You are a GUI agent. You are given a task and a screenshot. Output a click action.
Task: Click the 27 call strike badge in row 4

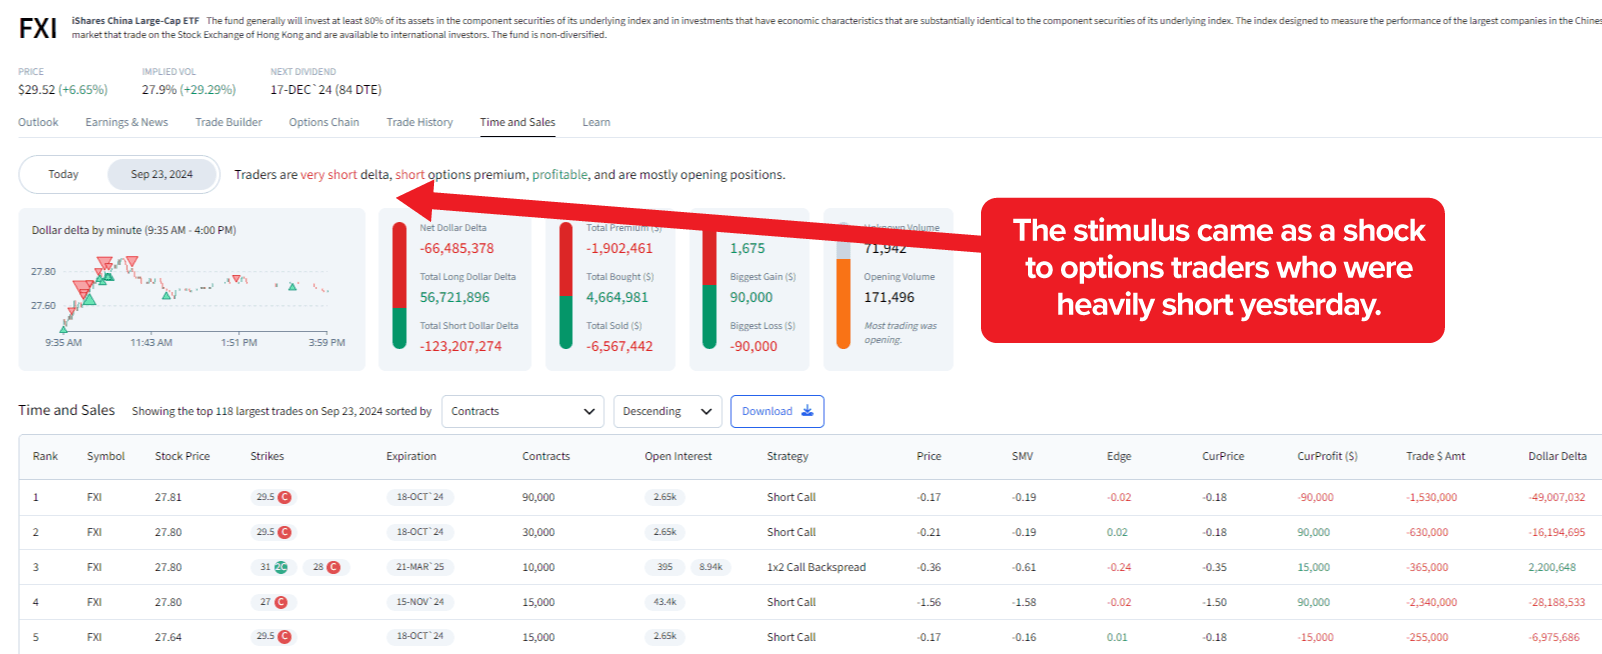[272, 602]
